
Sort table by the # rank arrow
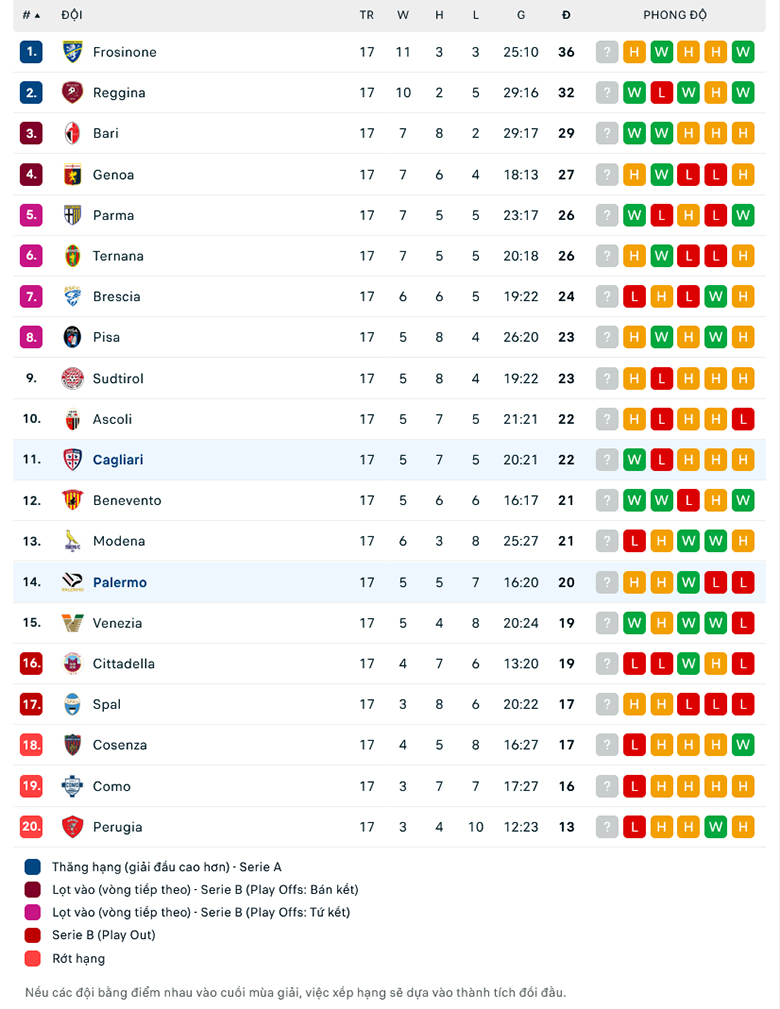(32, 15)
